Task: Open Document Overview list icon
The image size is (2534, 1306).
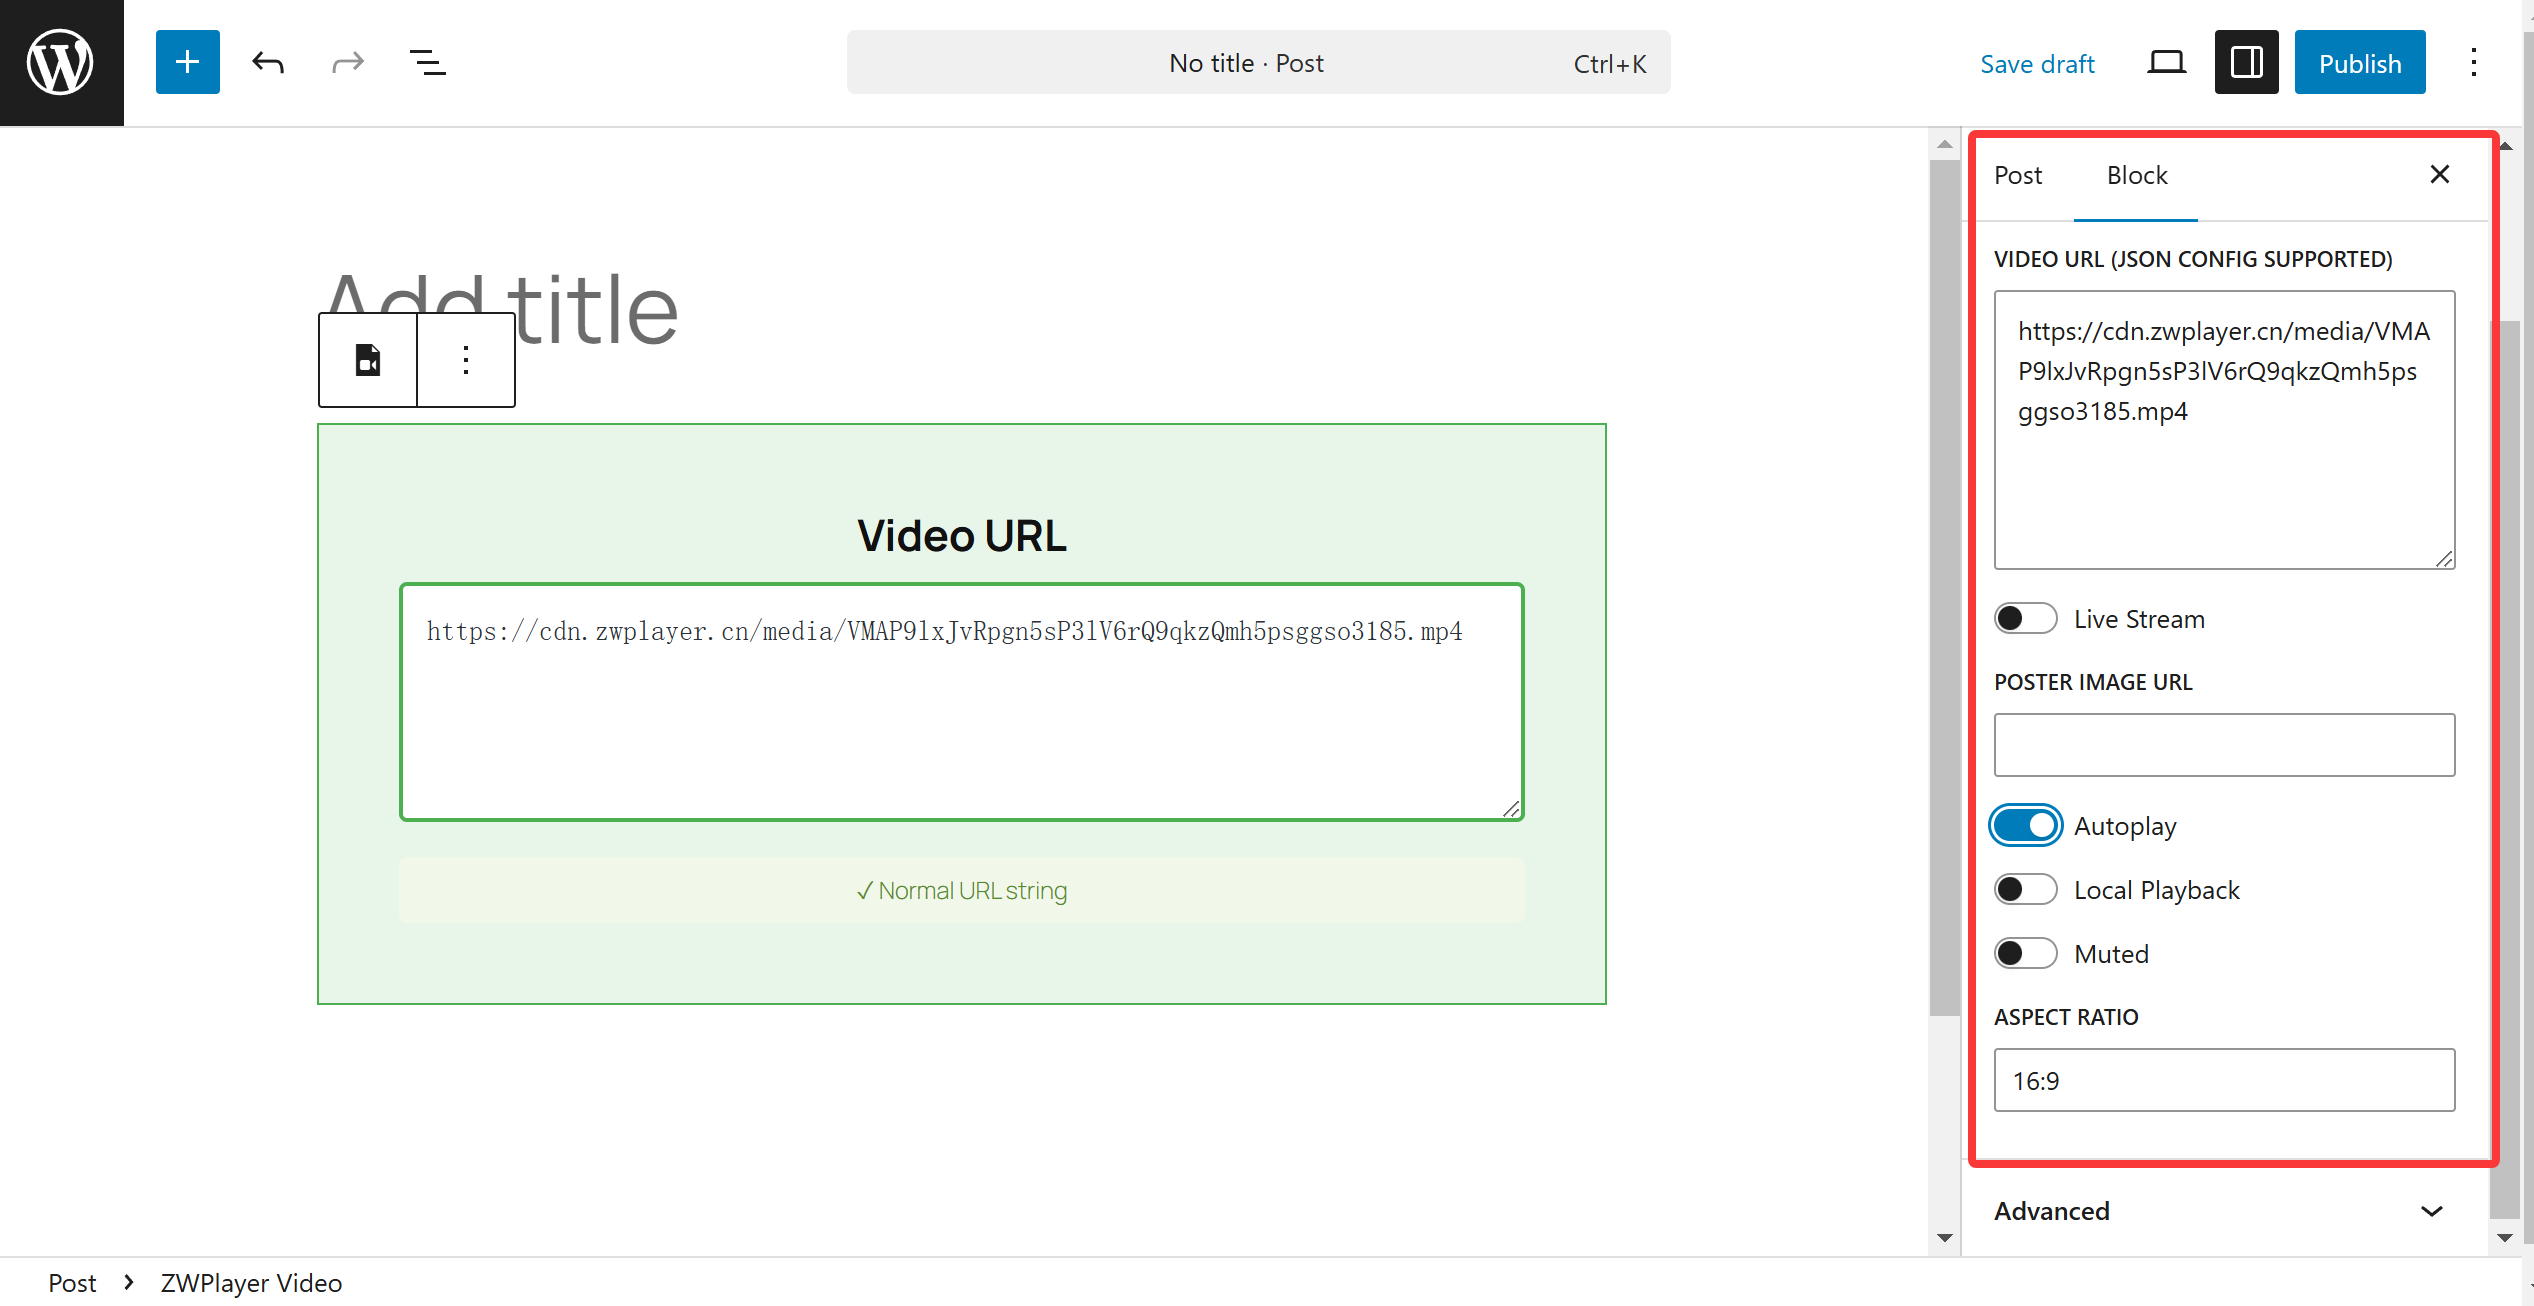Action: 427,63
